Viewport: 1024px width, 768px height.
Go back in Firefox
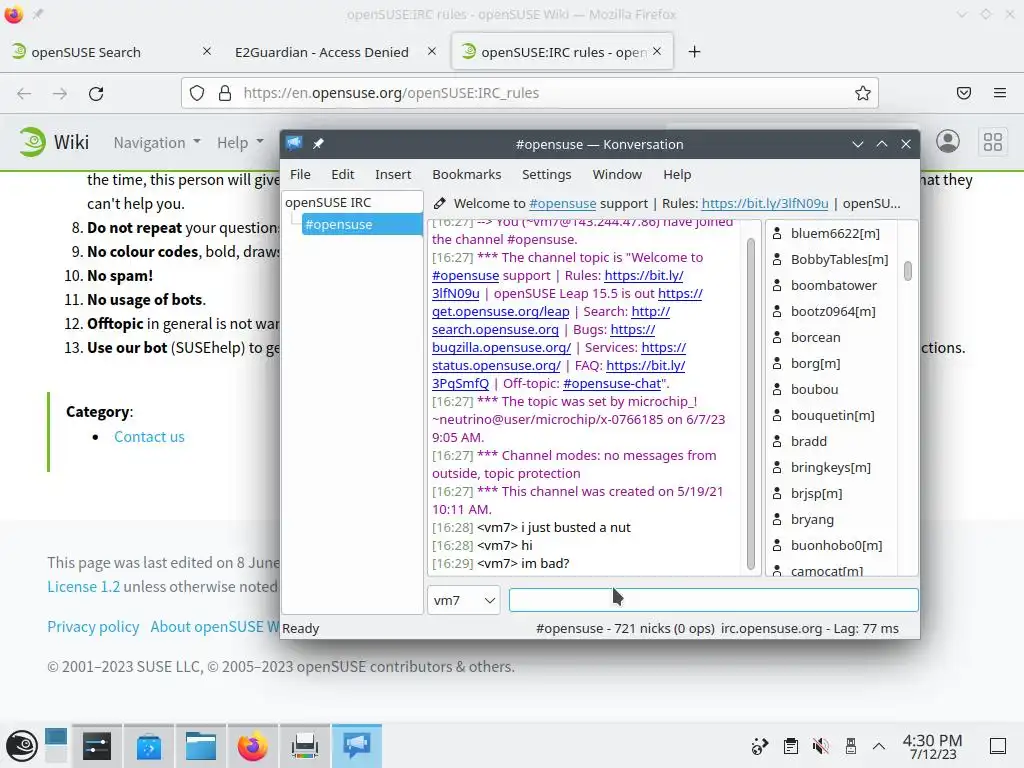tap(24, 93)
